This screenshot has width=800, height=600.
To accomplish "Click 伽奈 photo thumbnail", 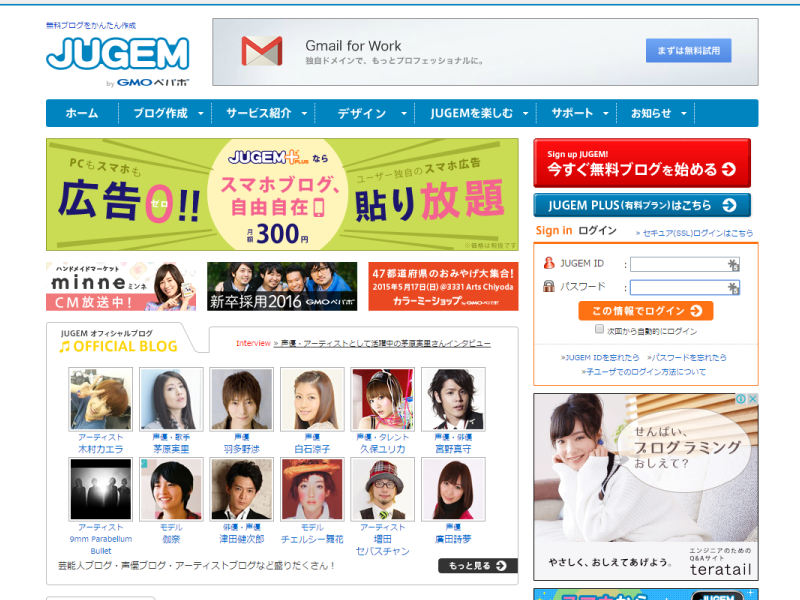I will 171,489.
